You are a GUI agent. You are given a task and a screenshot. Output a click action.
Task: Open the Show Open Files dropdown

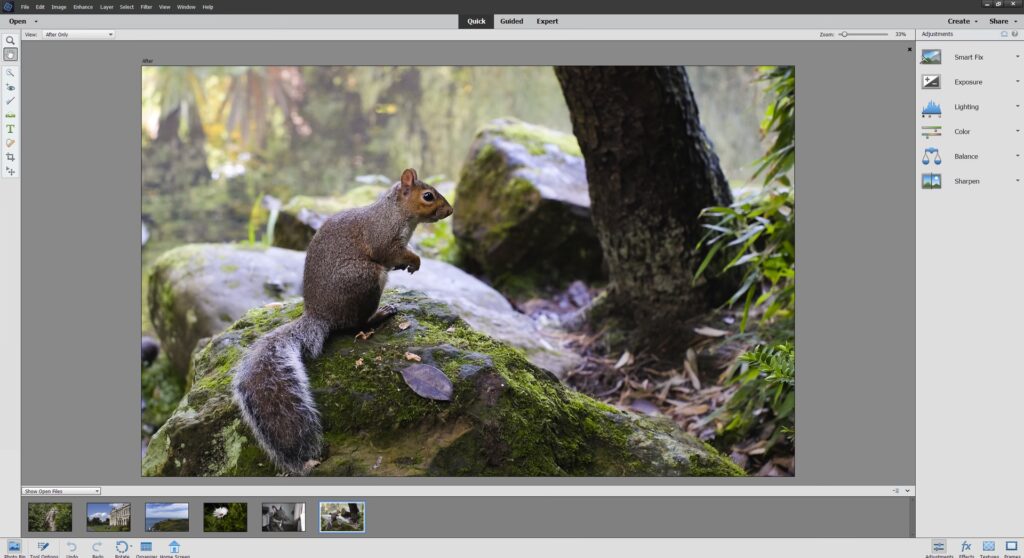tap(62, 491)
